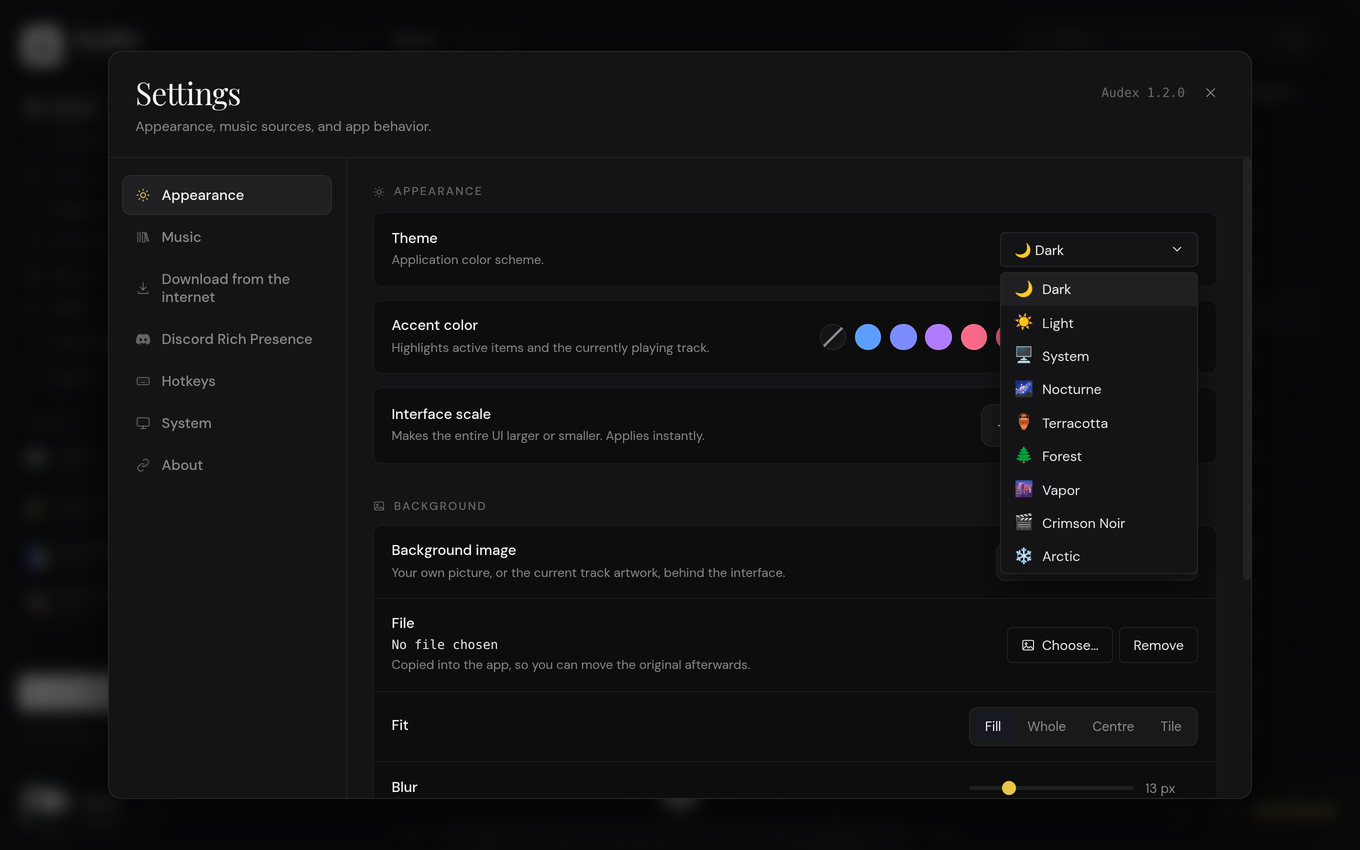Select the Light theme option
This screenshot has width=1360, height=850.
coord(1099,323)
